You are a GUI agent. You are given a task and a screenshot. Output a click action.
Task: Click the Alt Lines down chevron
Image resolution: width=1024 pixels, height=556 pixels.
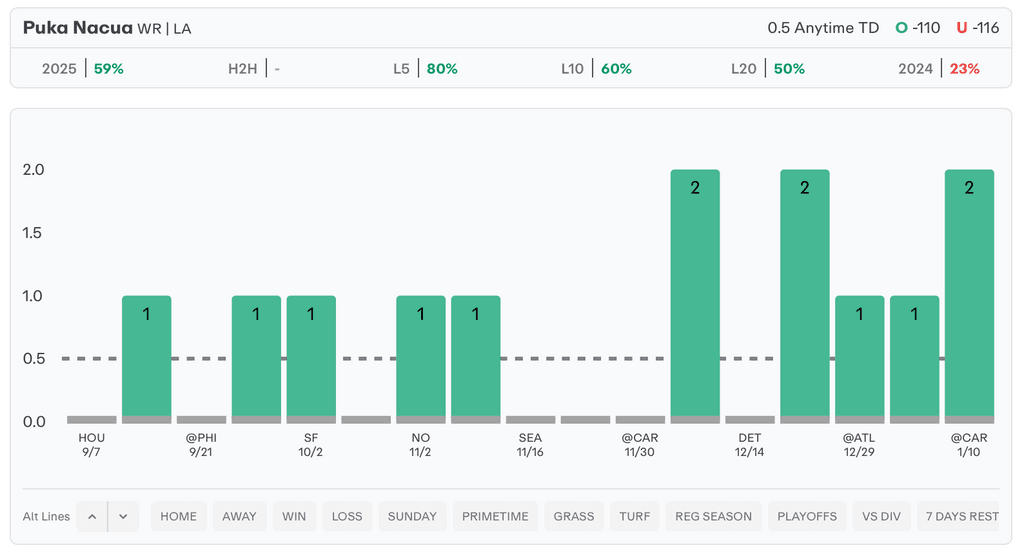(123, 516)
